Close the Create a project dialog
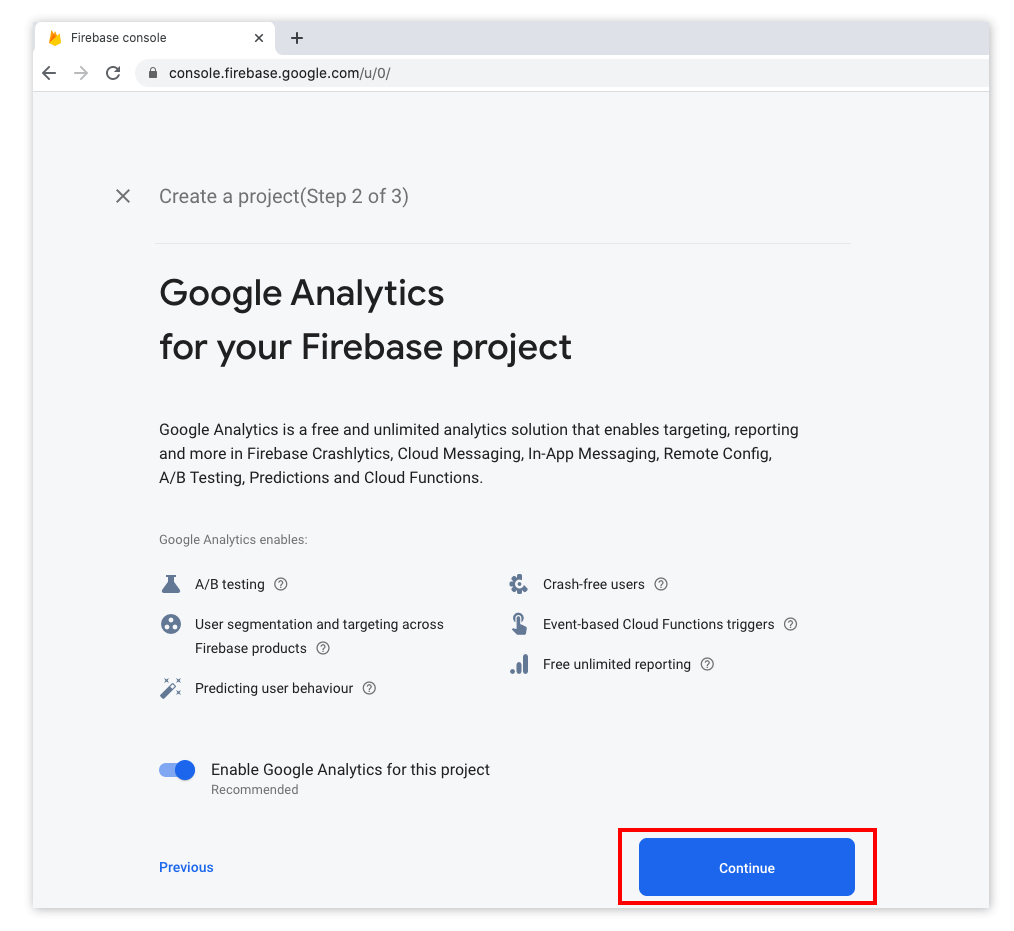Viewport: 1014px width, 931px height. click(123, 196)
